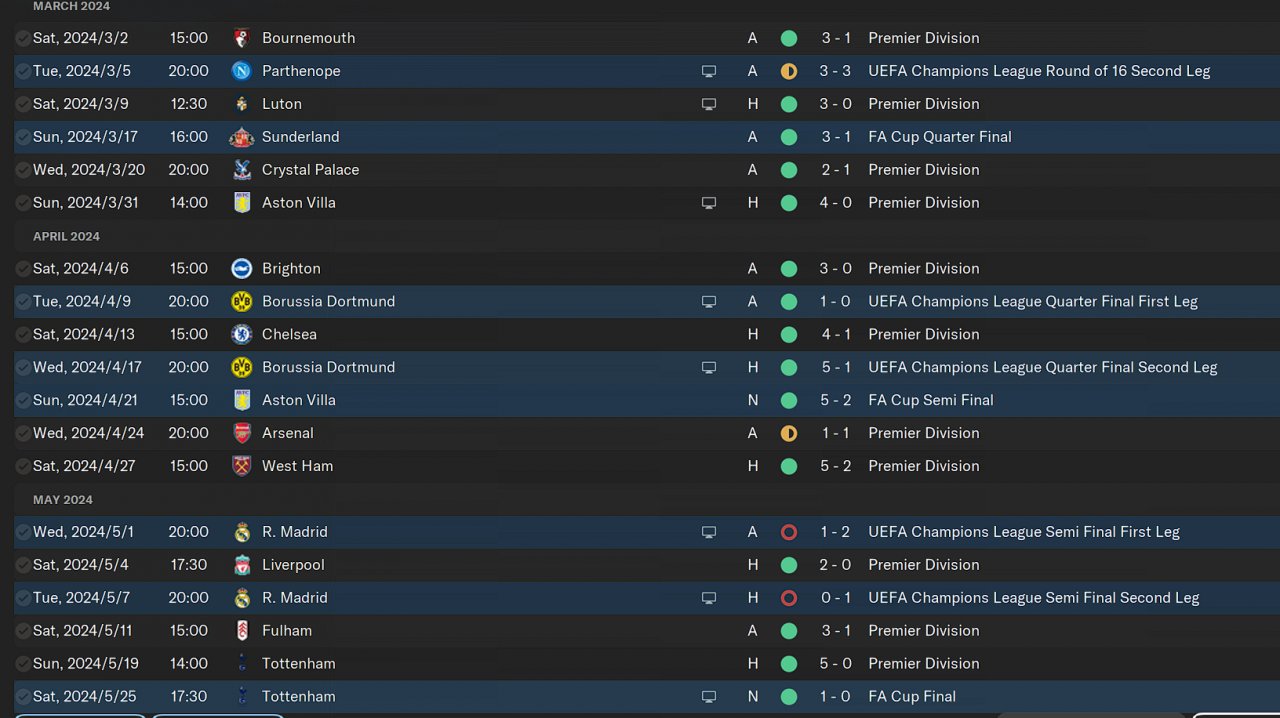Click the Borussia Dortmund badge on 2024/4/9
This screenshot has width=1280, height=718.
(x=241, y=301)
